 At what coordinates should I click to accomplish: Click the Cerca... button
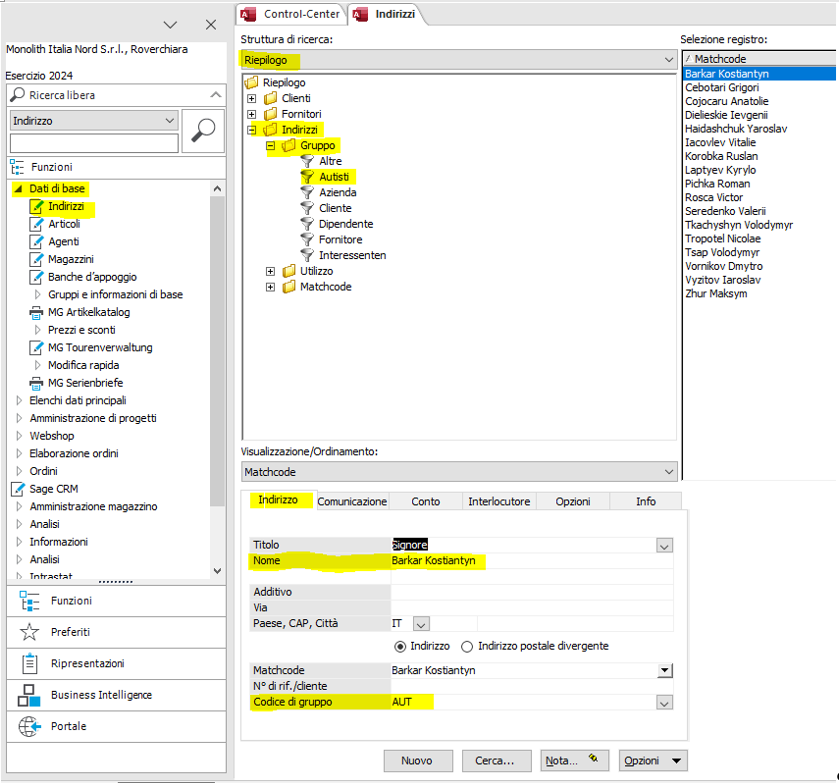pyautogui.click(x=495, y=761)
